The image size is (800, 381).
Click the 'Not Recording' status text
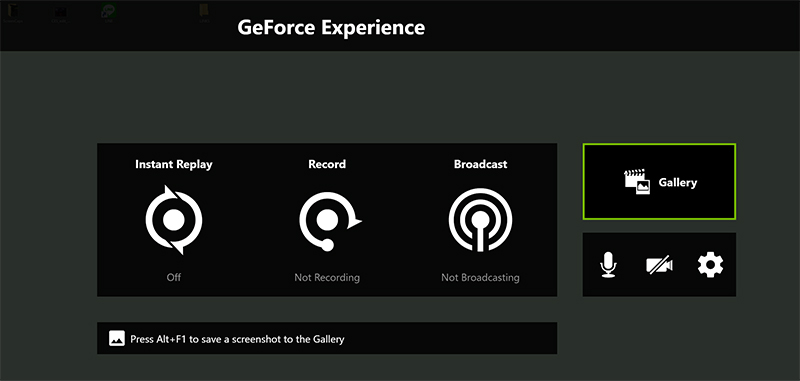pos(327,277)
